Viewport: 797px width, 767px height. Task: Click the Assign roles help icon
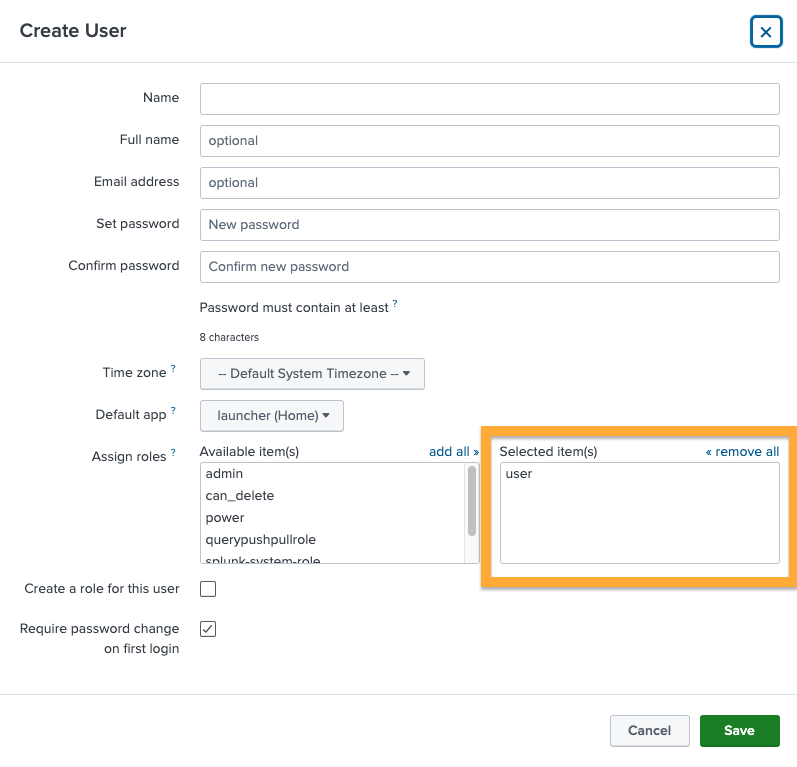(x=173, y=453)
